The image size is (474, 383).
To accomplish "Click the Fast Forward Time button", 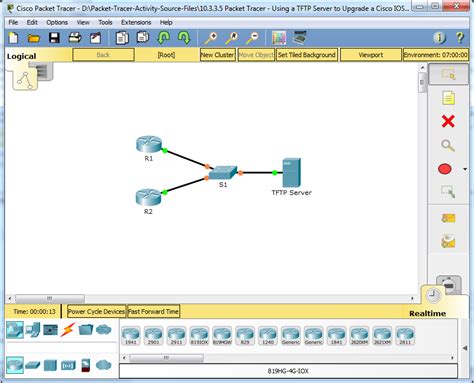I will (153, 311).
